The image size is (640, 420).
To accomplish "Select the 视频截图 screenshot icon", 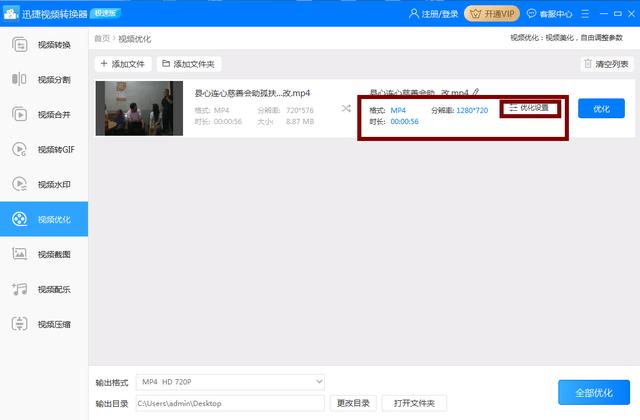I will tap(20, 254).
